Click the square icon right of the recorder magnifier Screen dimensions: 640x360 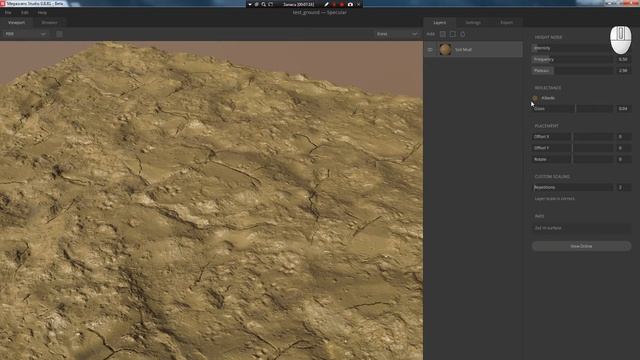(x=271, y=4)
